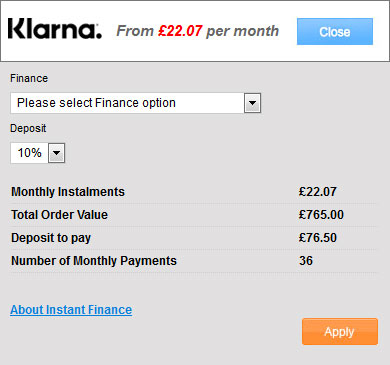Click the Klarna logo
Screen dimensions: 390x365
pos(55,29)
